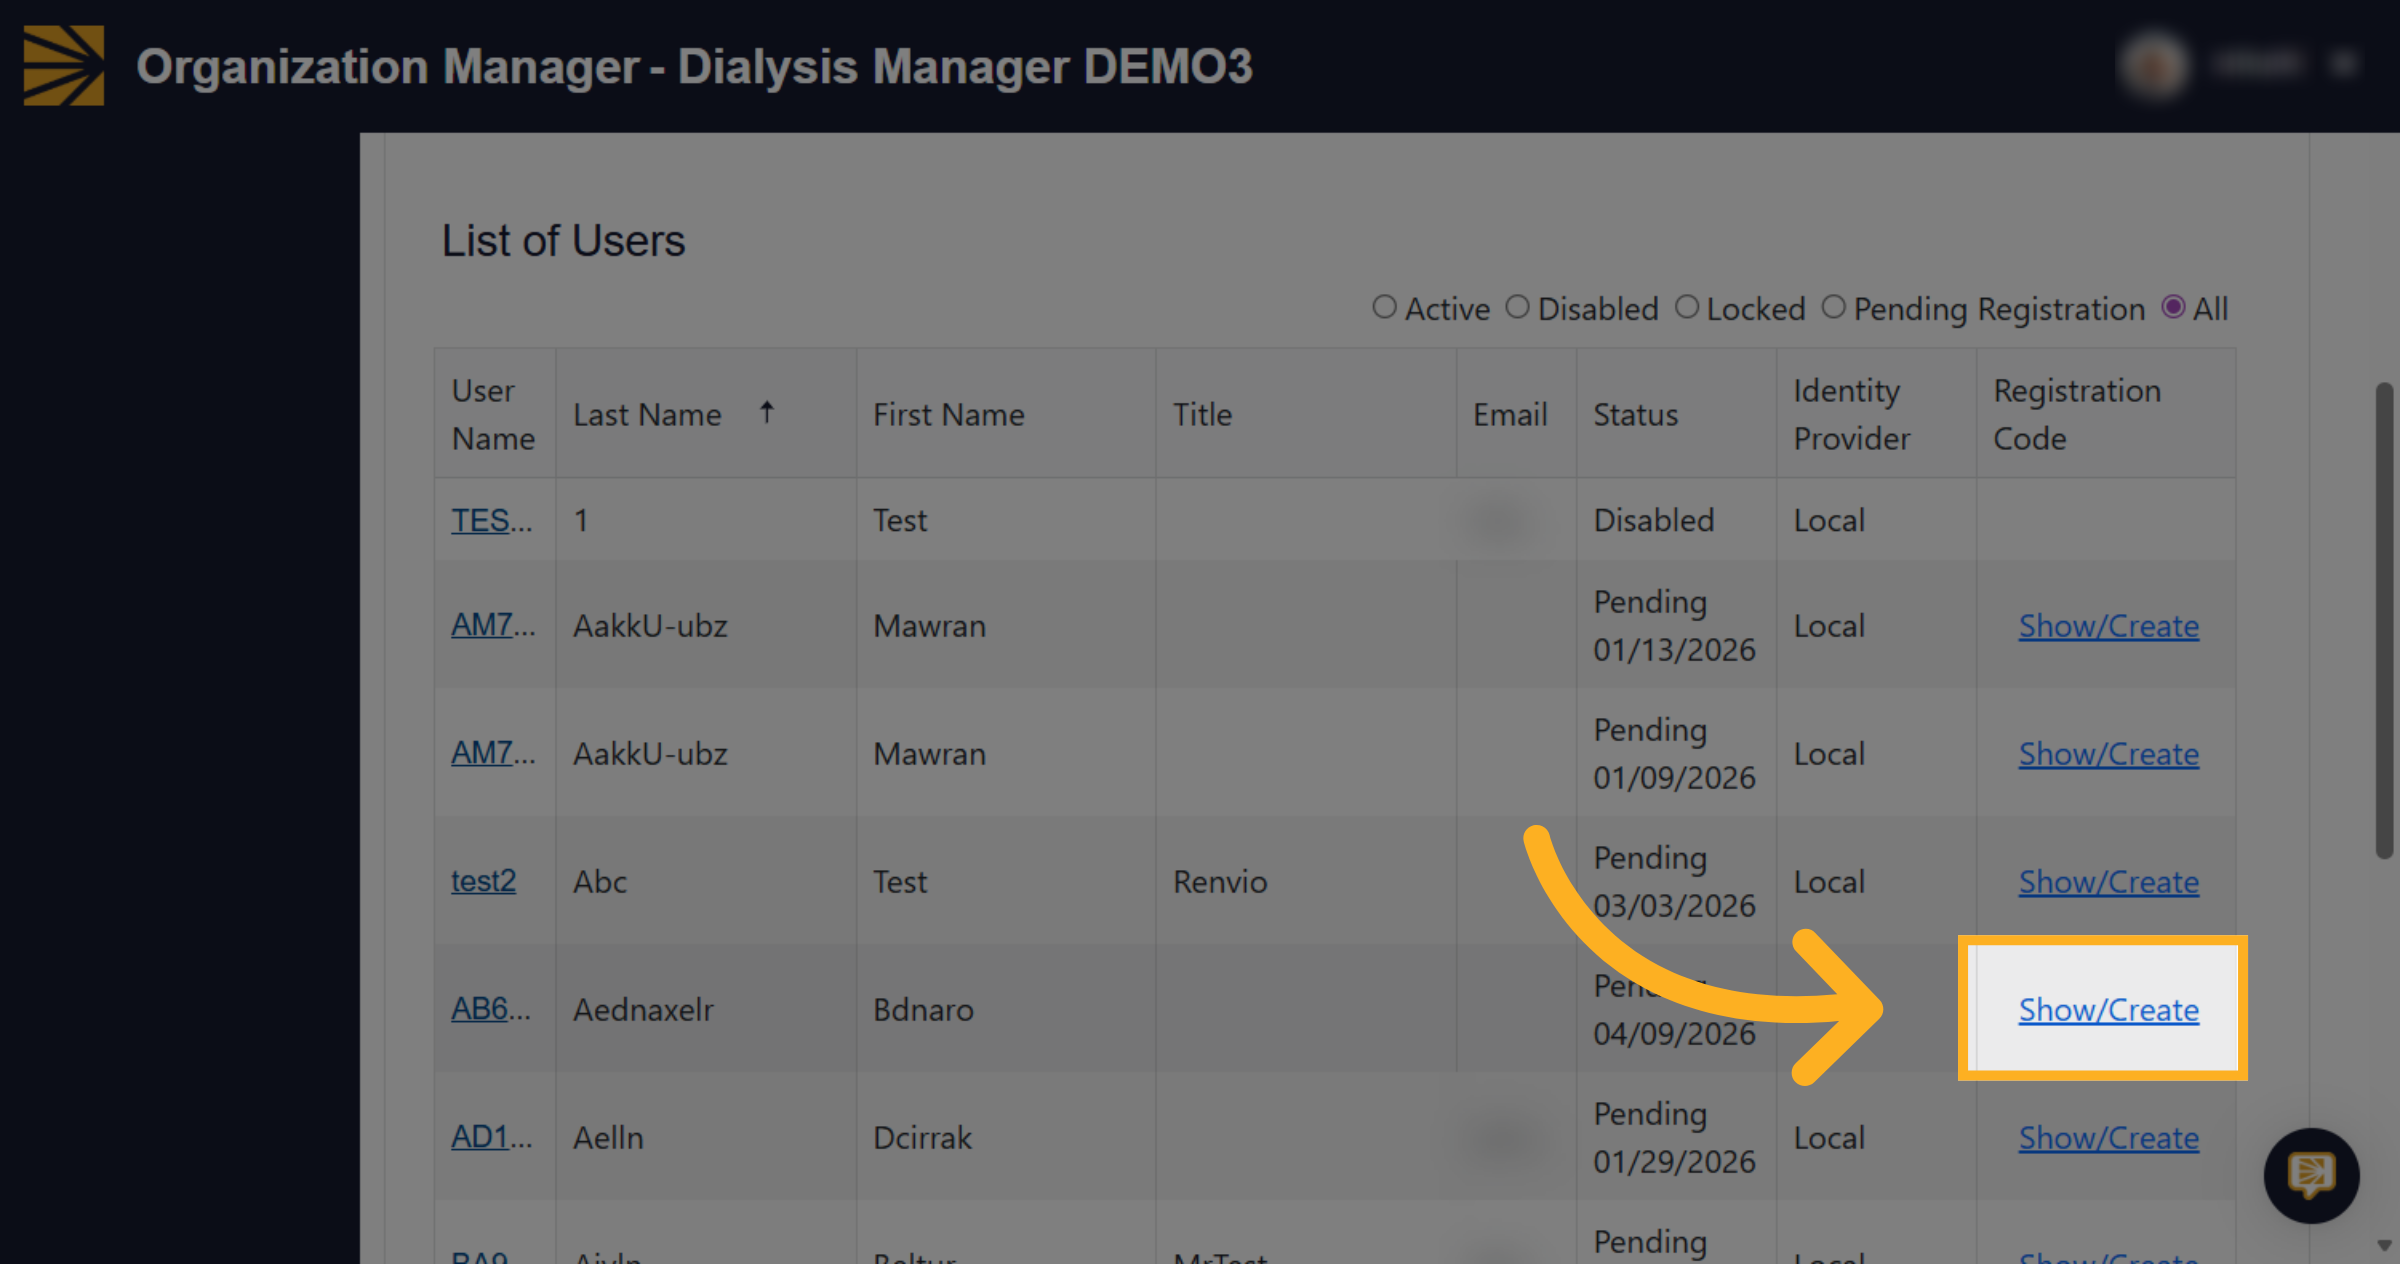Select the Active radio button
2400x1264 pixels.
click(x=1384, y=307)
